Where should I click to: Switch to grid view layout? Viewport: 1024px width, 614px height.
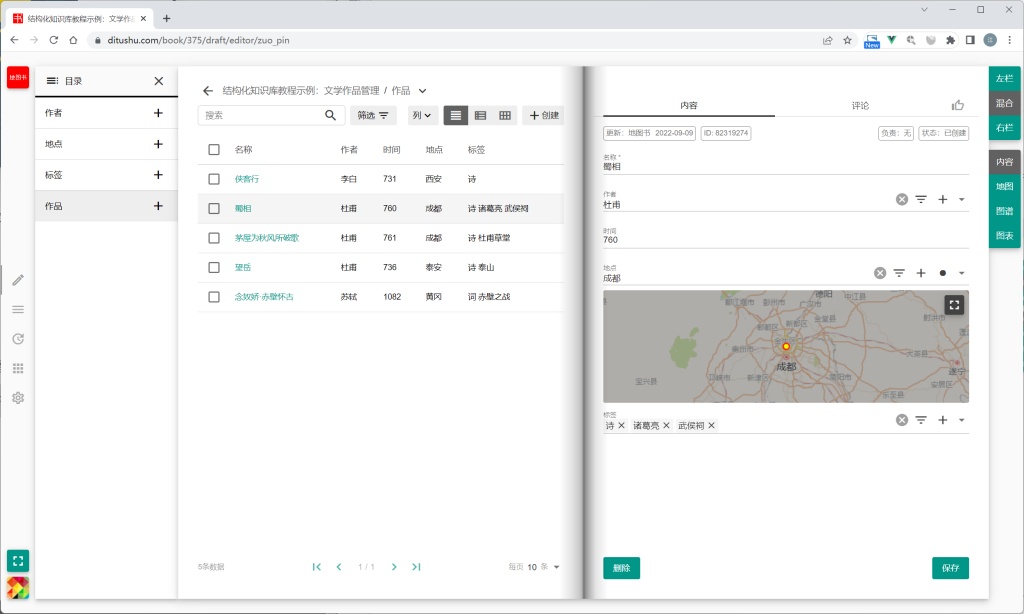pyautogui.click(x=505, y=115)
